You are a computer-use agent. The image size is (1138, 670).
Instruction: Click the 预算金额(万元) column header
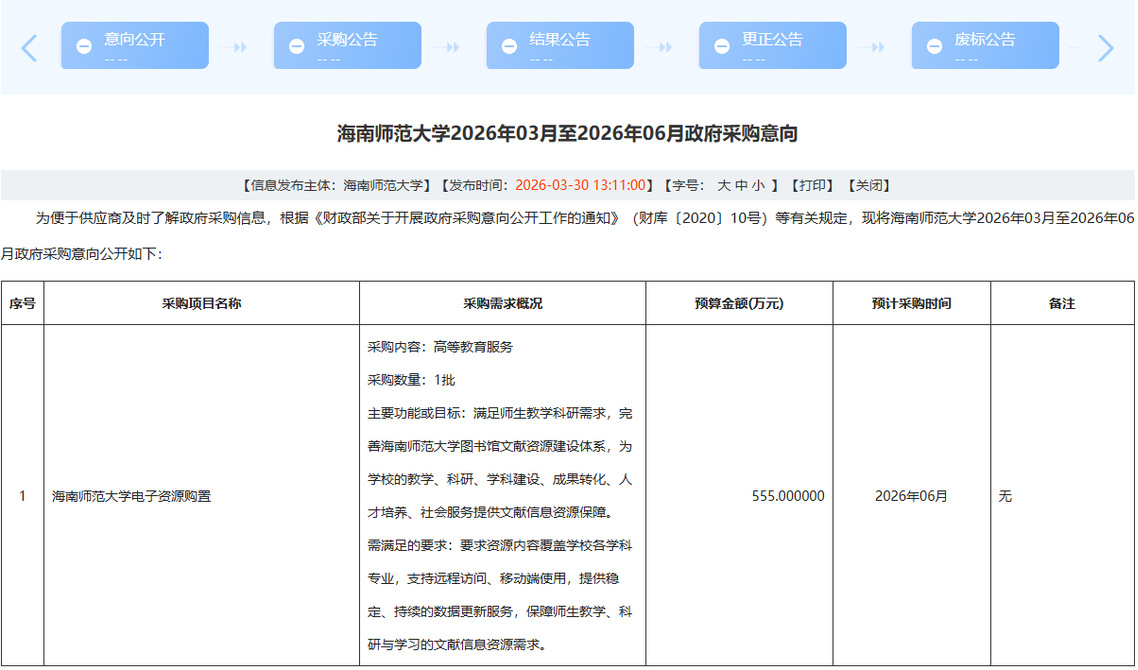point(738,303)
